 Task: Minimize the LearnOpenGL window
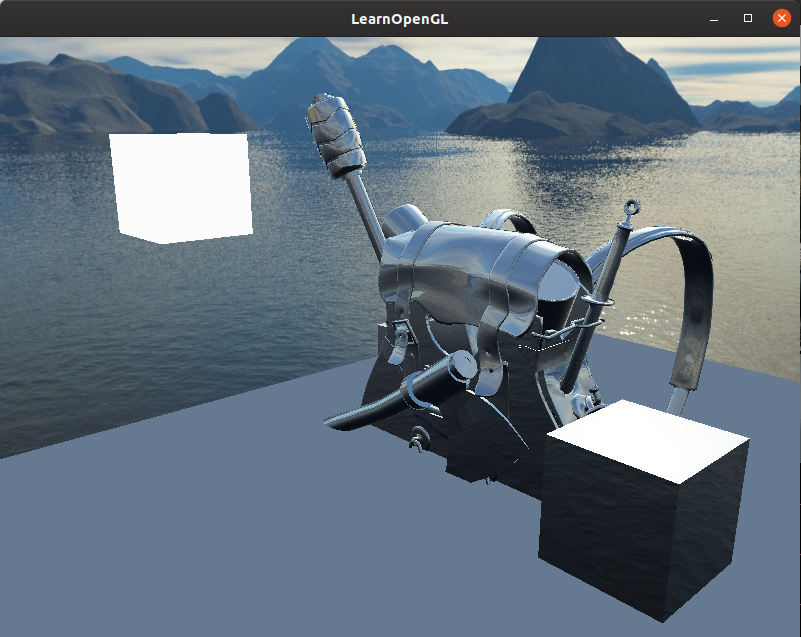tap(713, 19)
